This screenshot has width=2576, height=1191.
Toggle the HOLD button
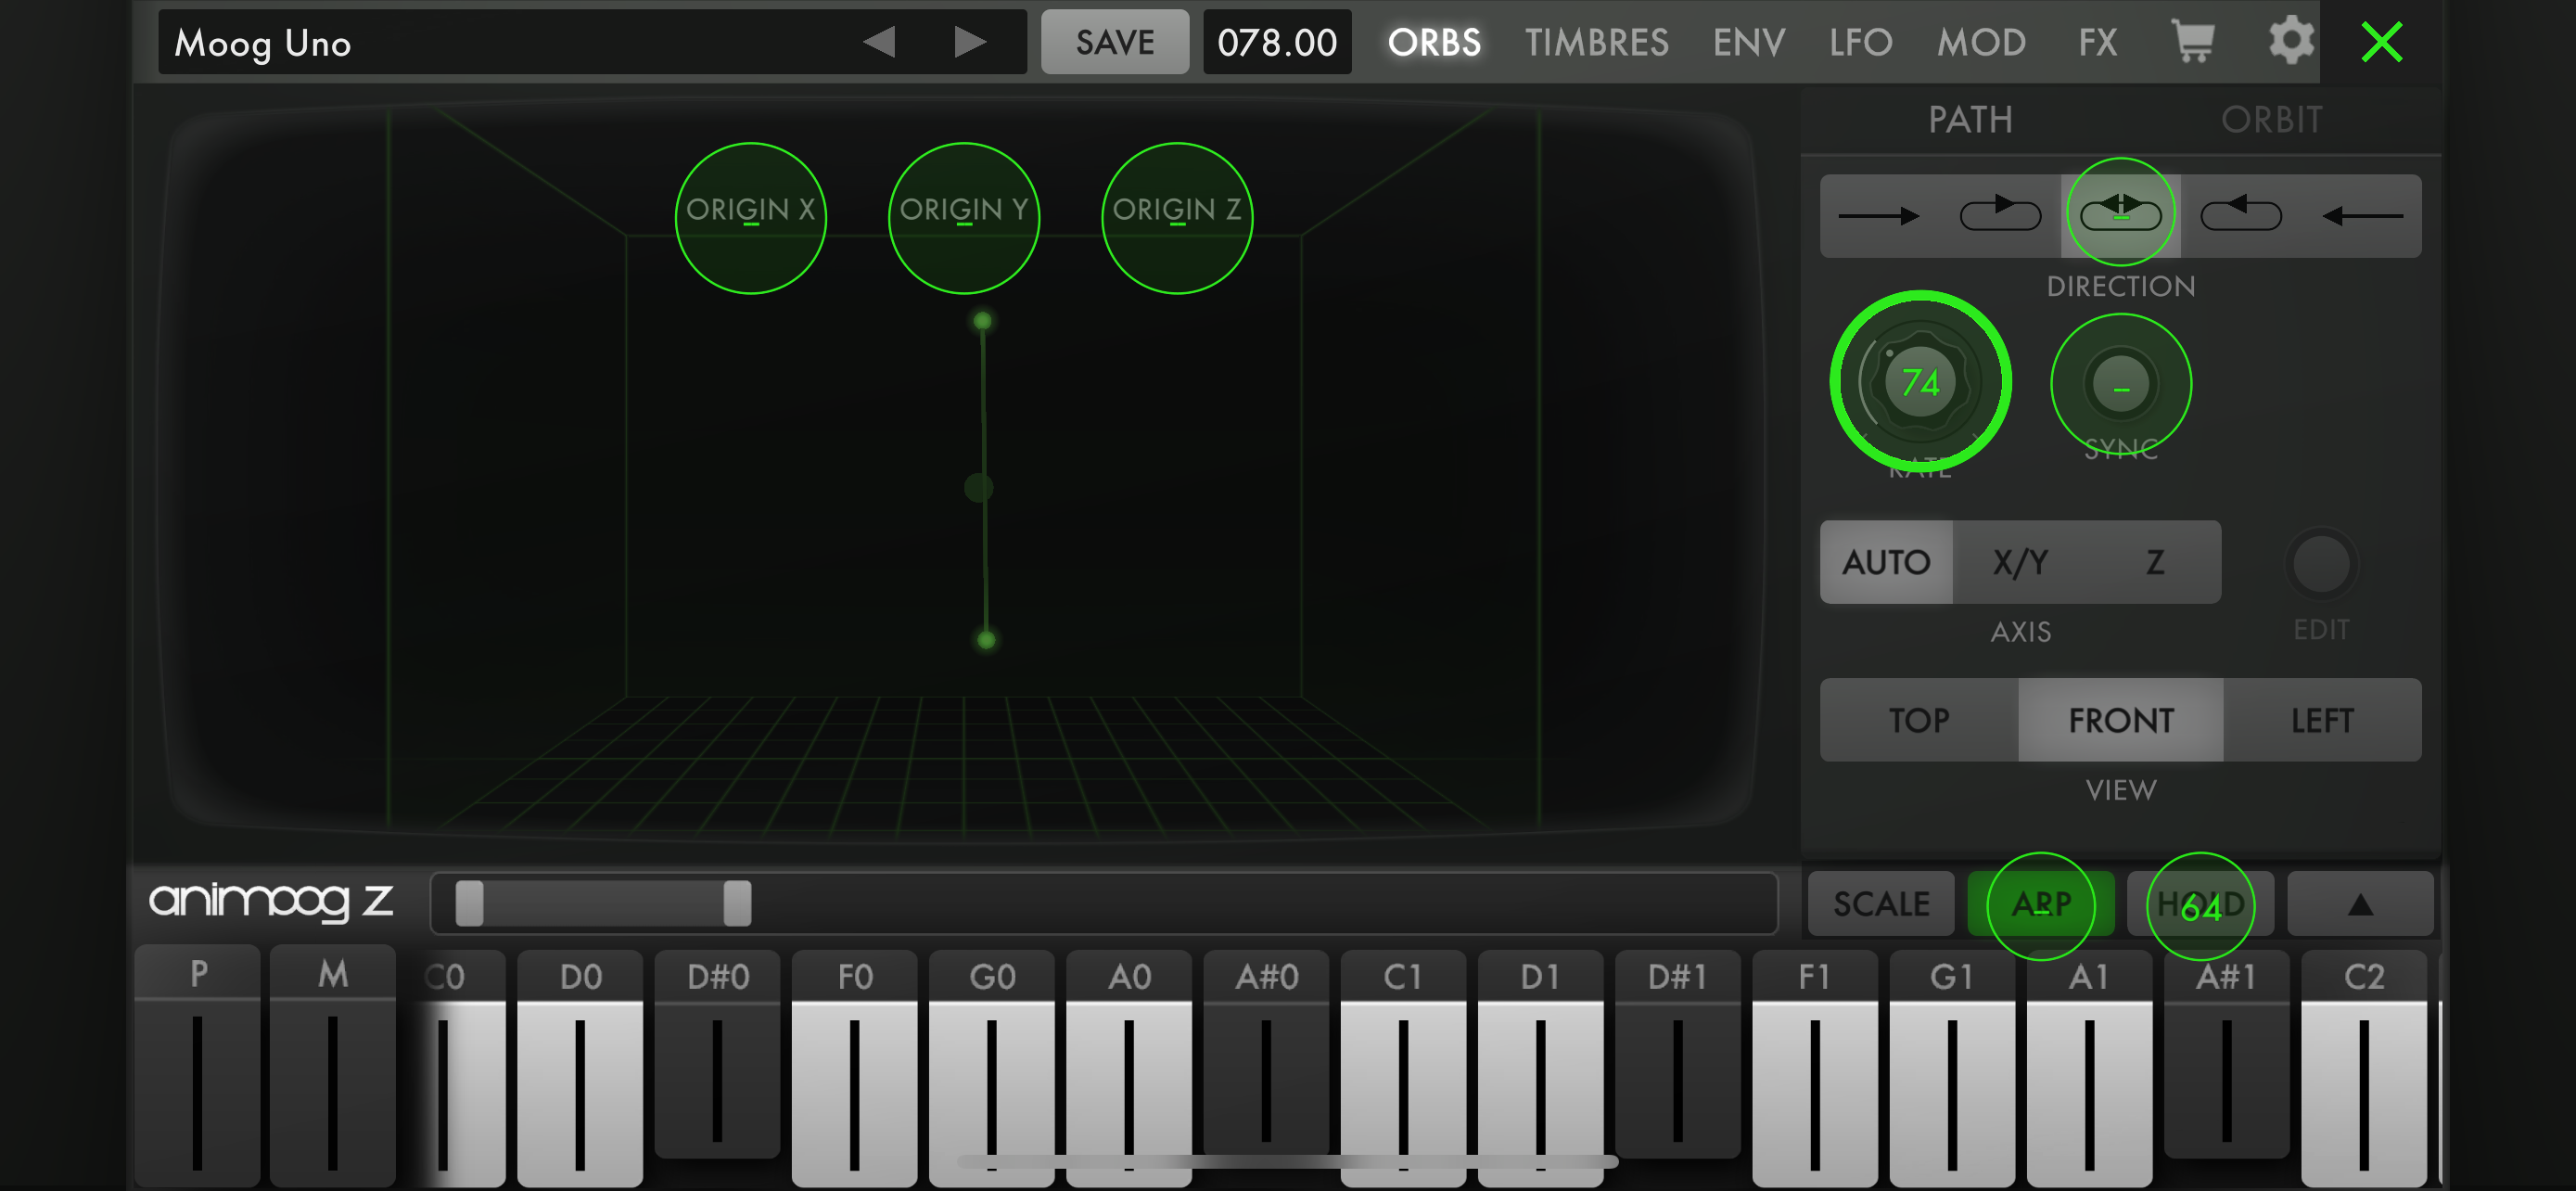(2200, 904)
